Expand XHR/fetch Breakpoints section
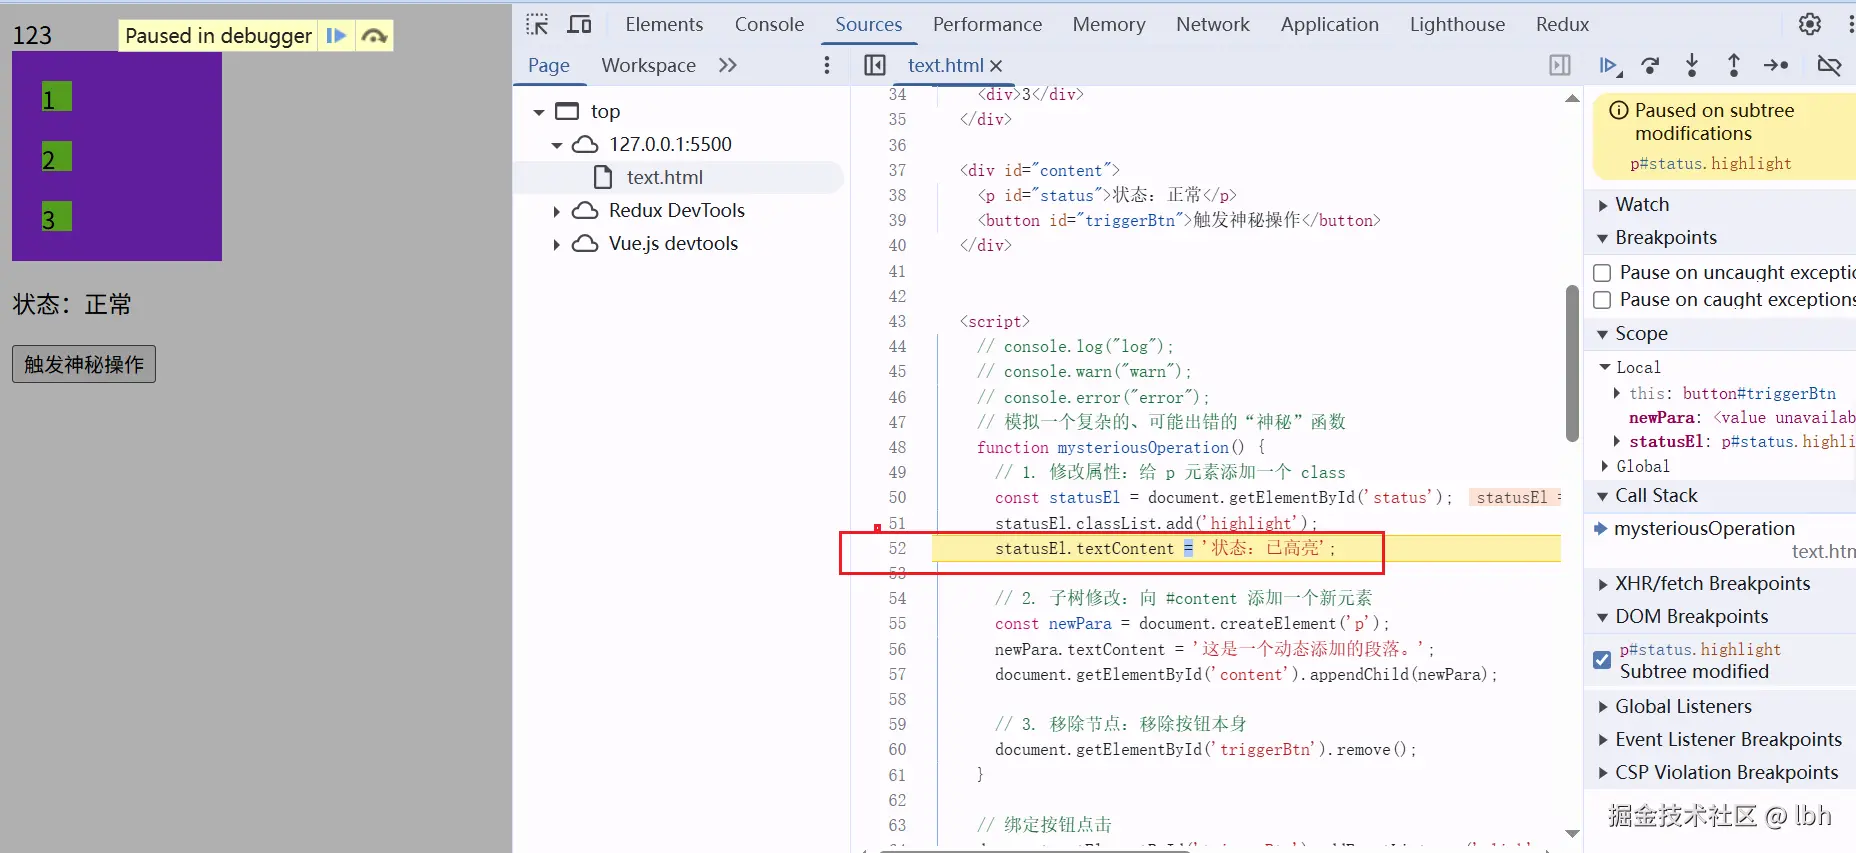Image resolution: width=1856 pixels, height=853 pixels. coord(1603,584)
